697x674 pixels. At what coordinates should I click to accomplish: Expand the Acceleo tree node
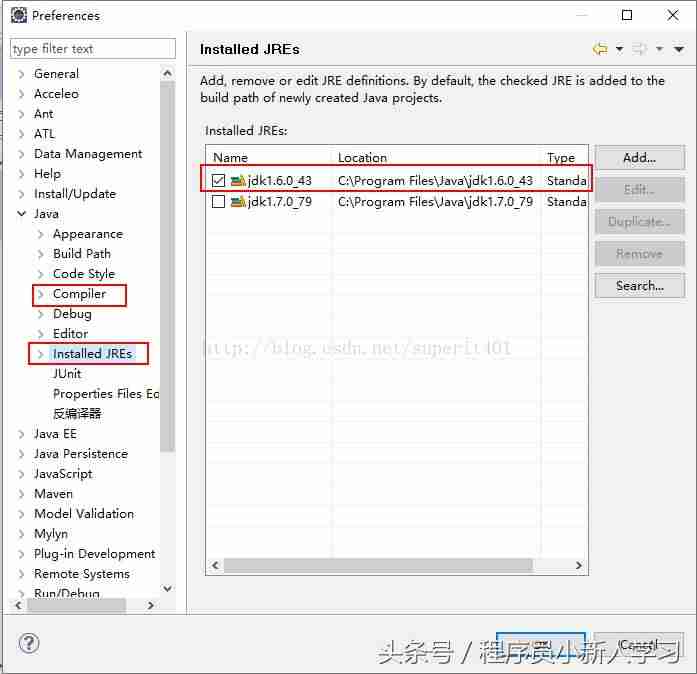21,94
